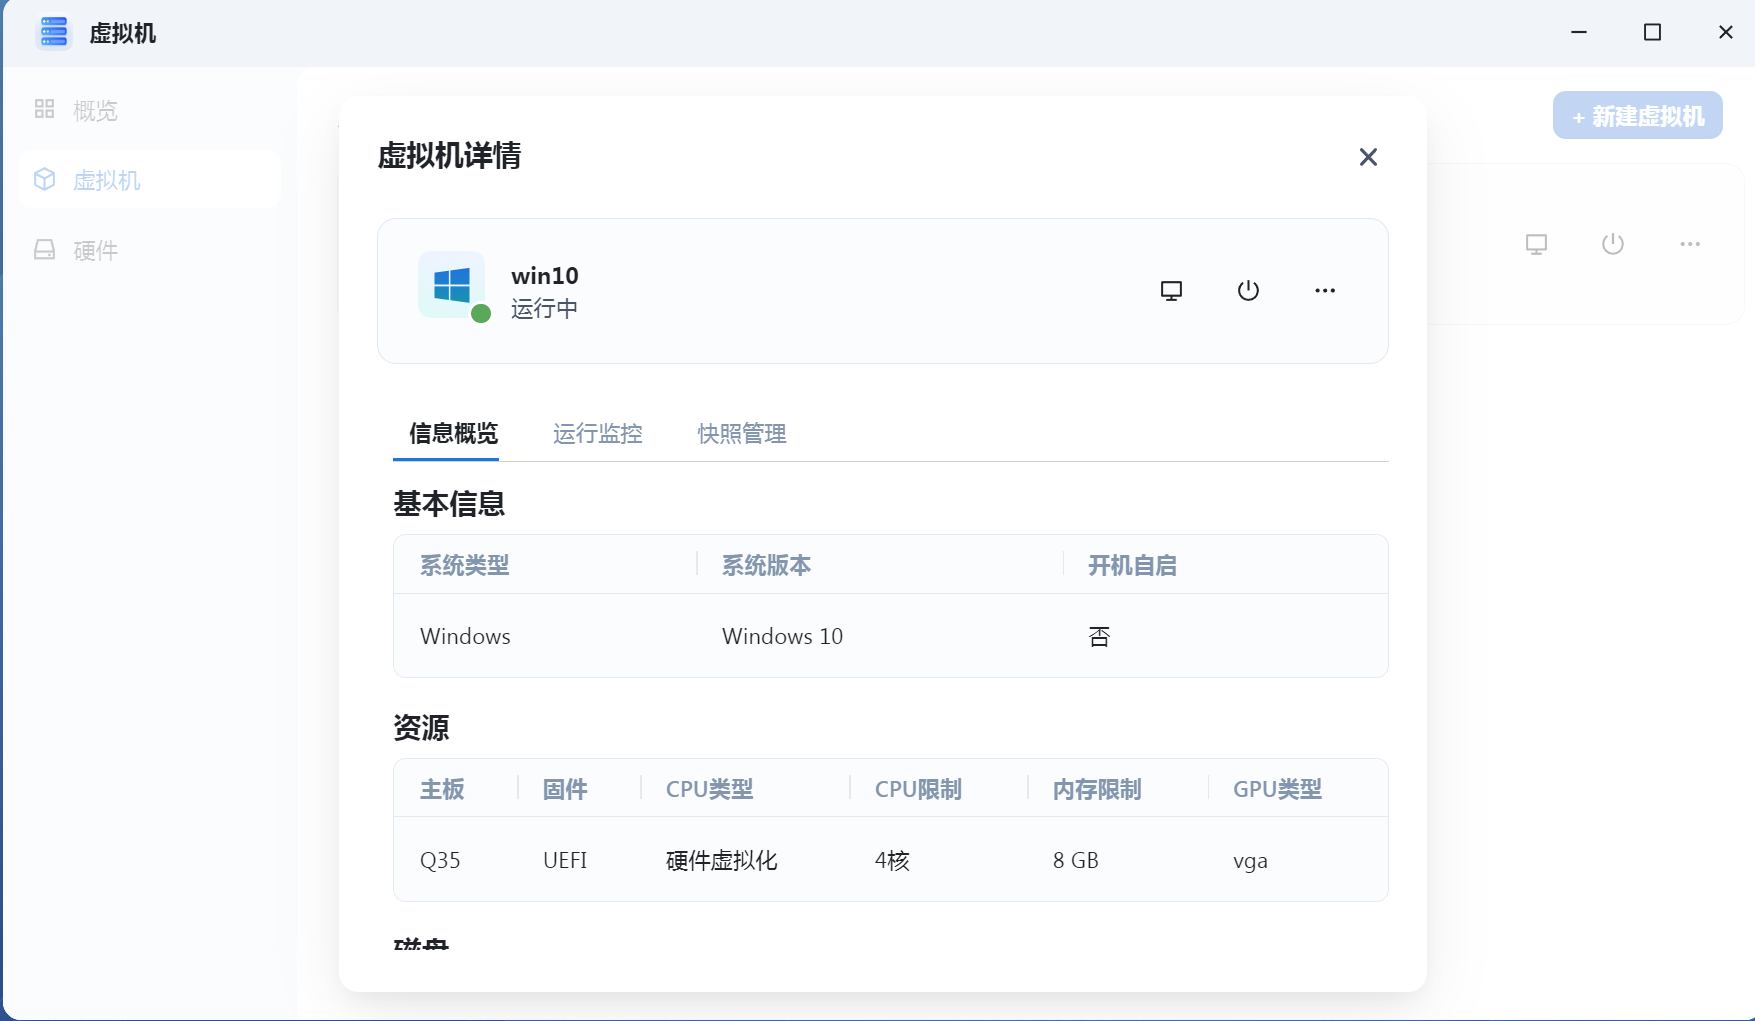Click the Q35 motherboard value
Viewport: 1755px width, 1021px height.
pos(440,861)
